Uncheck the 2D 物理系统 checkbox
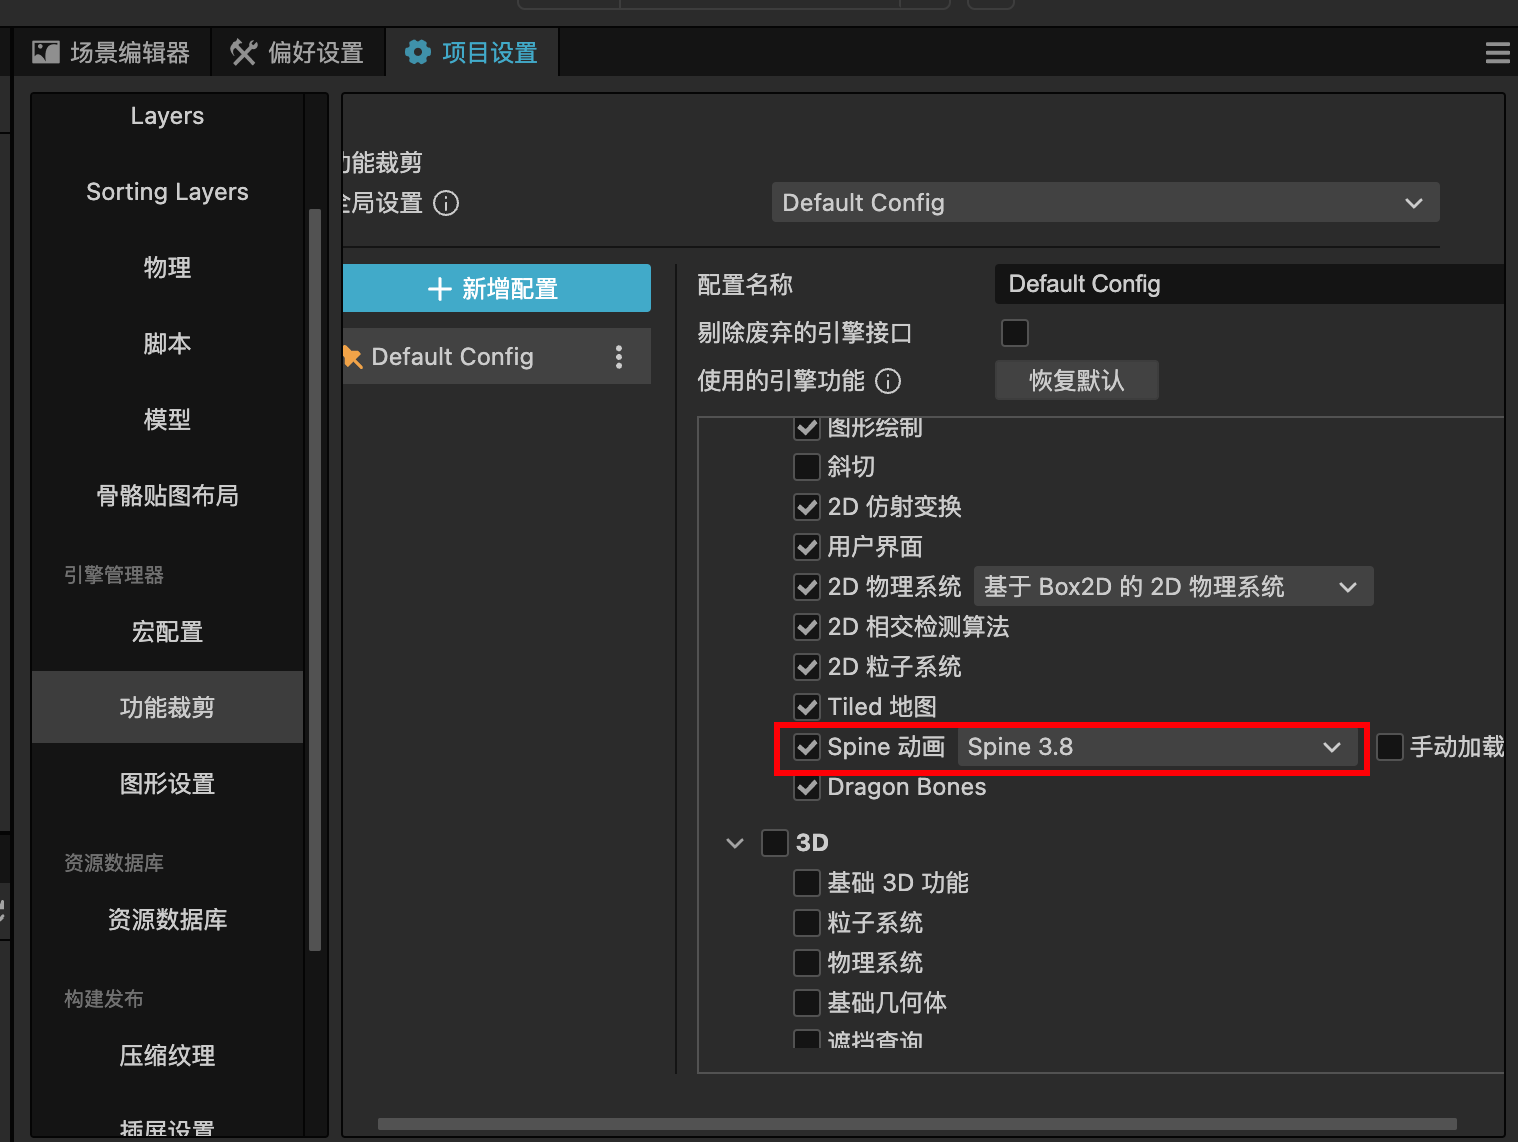The image size is (1518, 1142). click(807, 587)
